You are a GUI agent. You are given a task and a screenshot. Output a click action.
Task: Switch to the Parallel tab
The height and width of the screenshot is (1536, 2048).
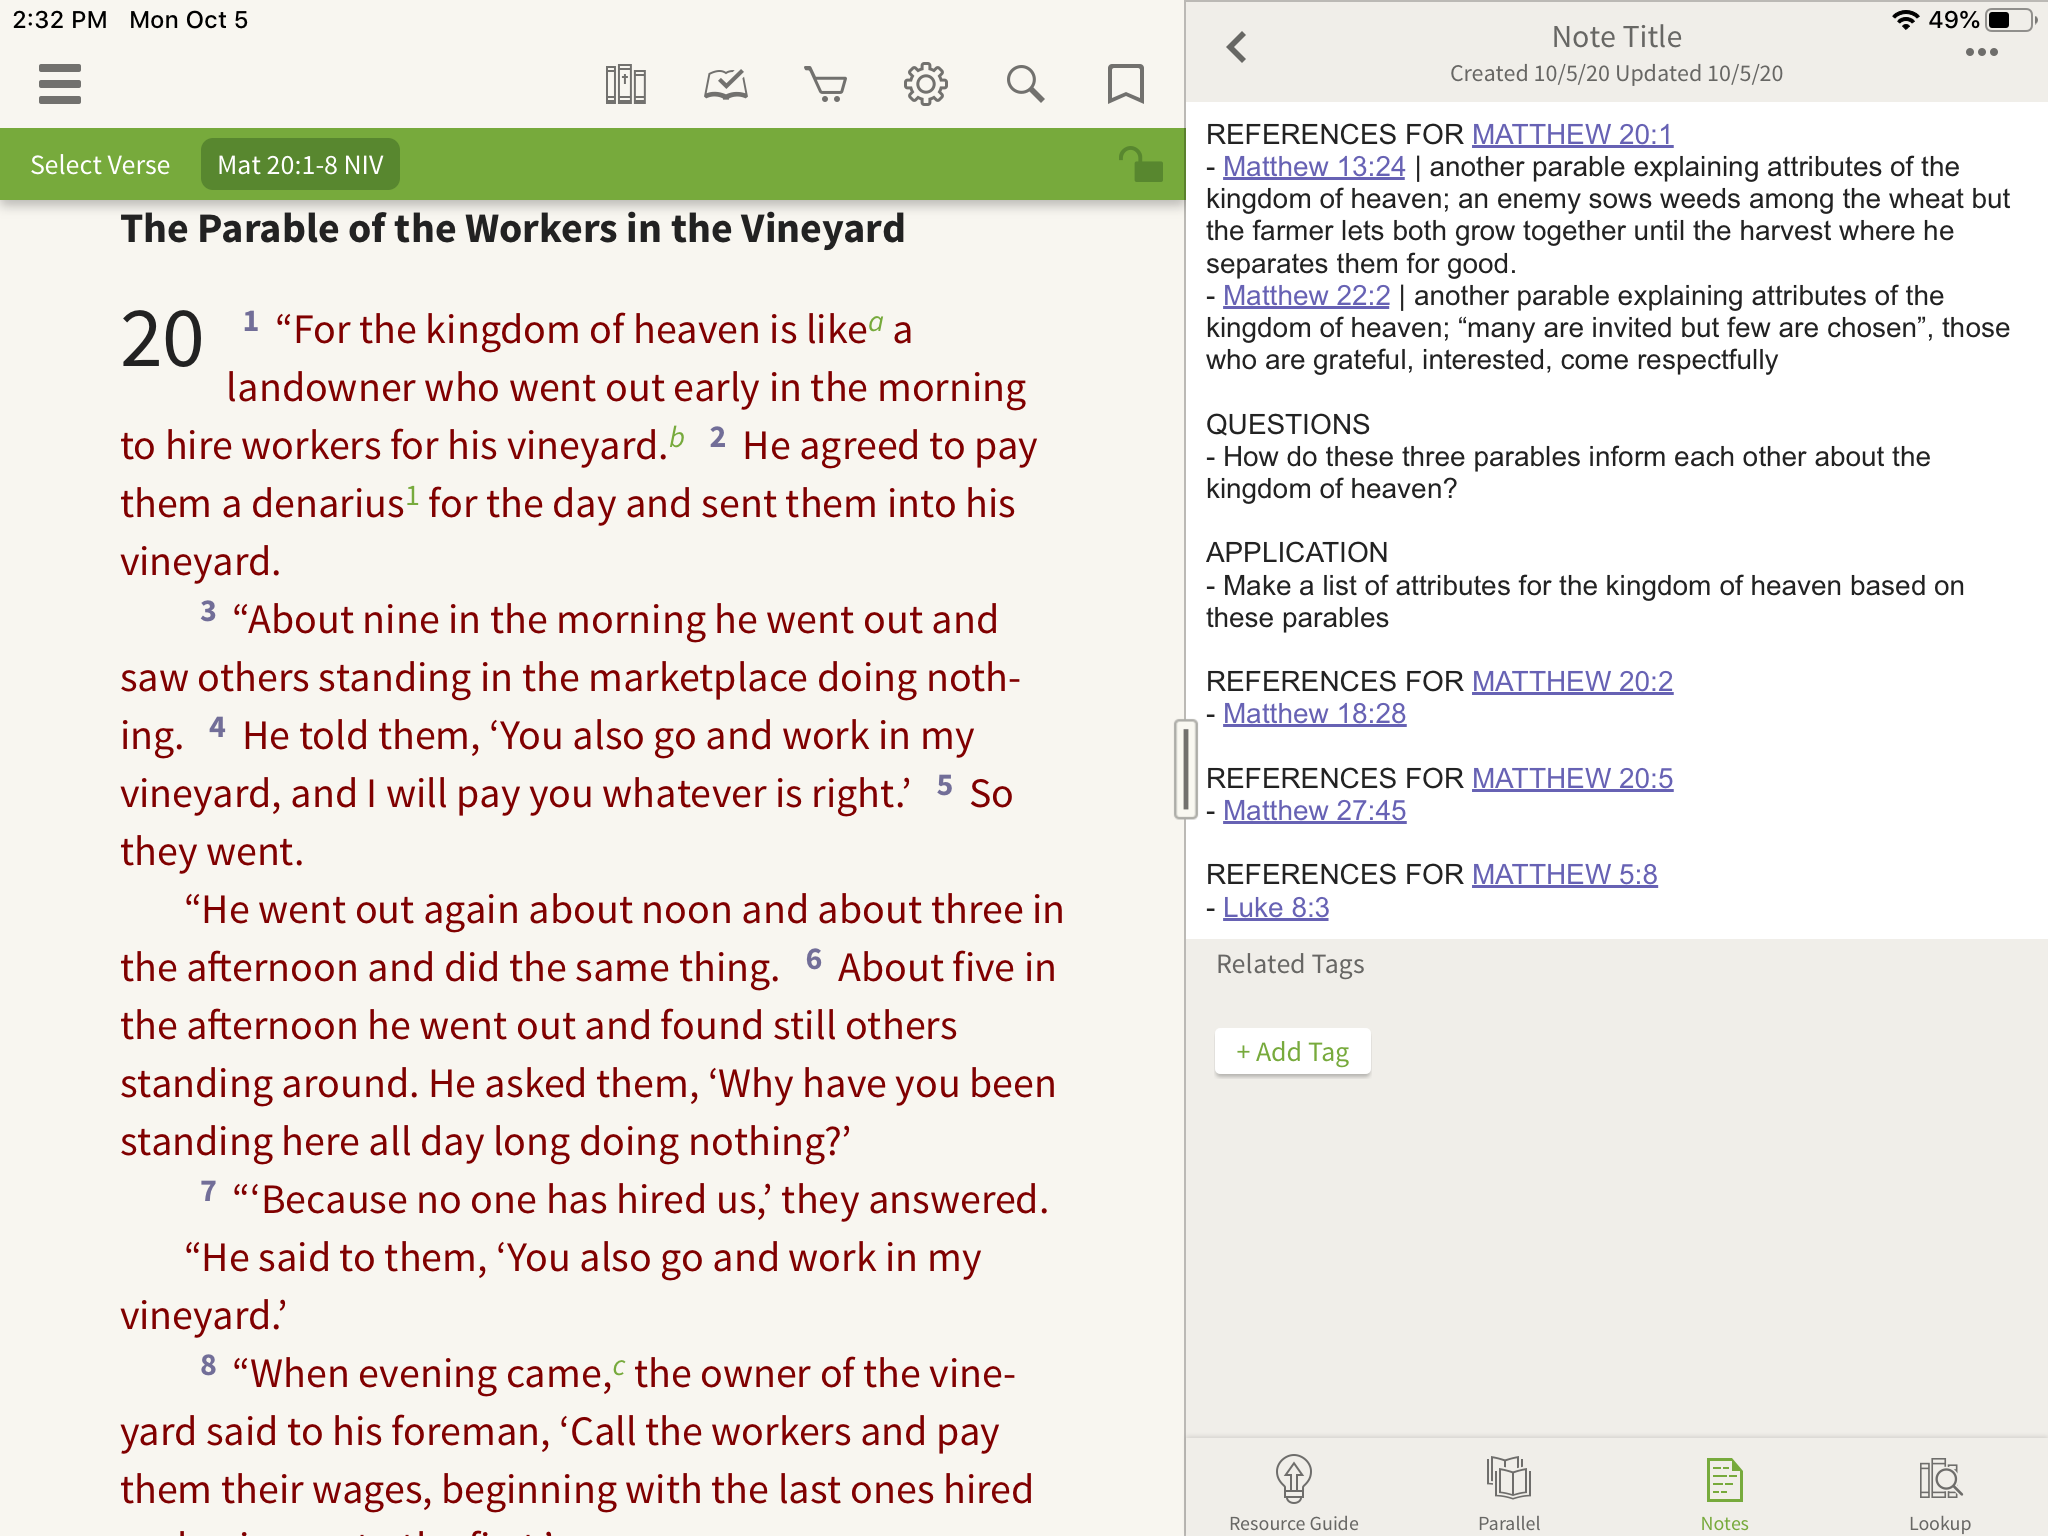(x=1509, y=1492)
